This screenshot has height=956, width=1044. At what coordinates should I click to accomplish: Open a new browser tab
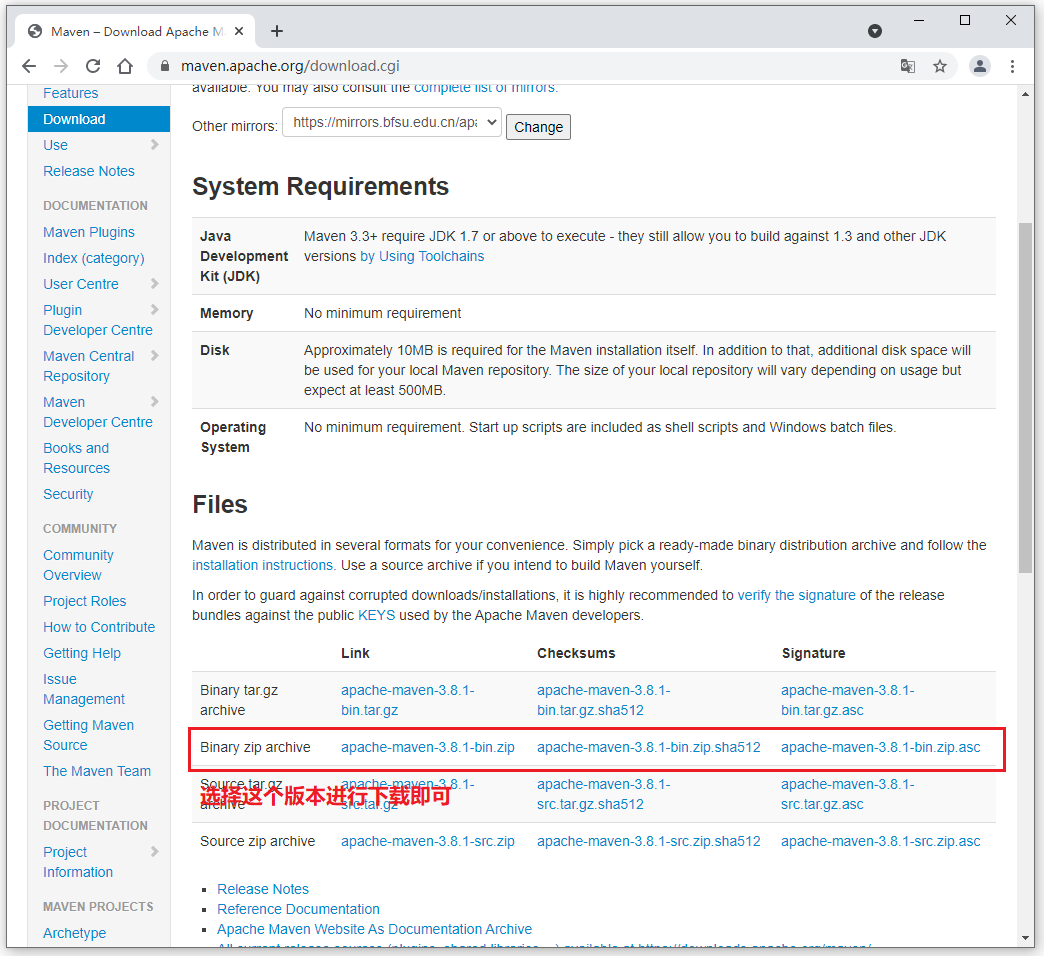277,31
